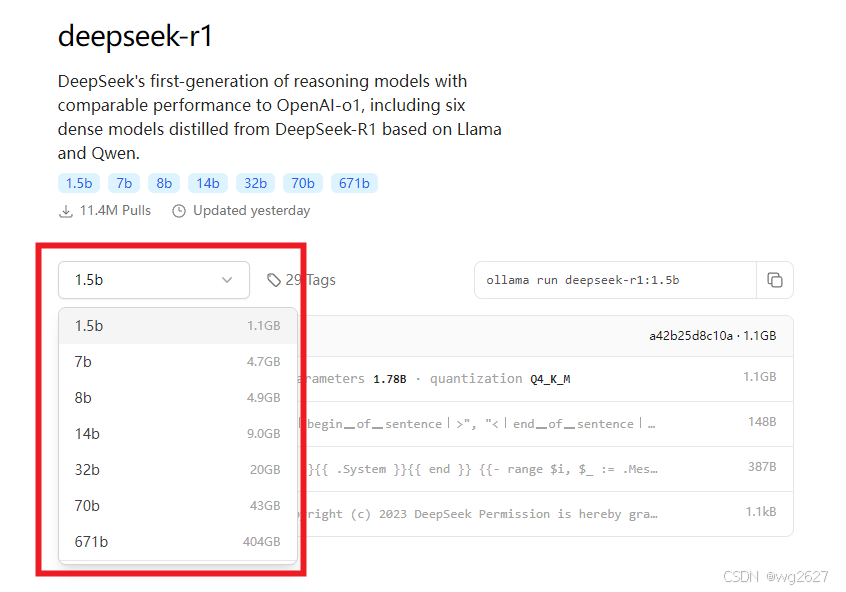Click the 1.5b tag chip

pyautogui.click(x=78, y=183)
